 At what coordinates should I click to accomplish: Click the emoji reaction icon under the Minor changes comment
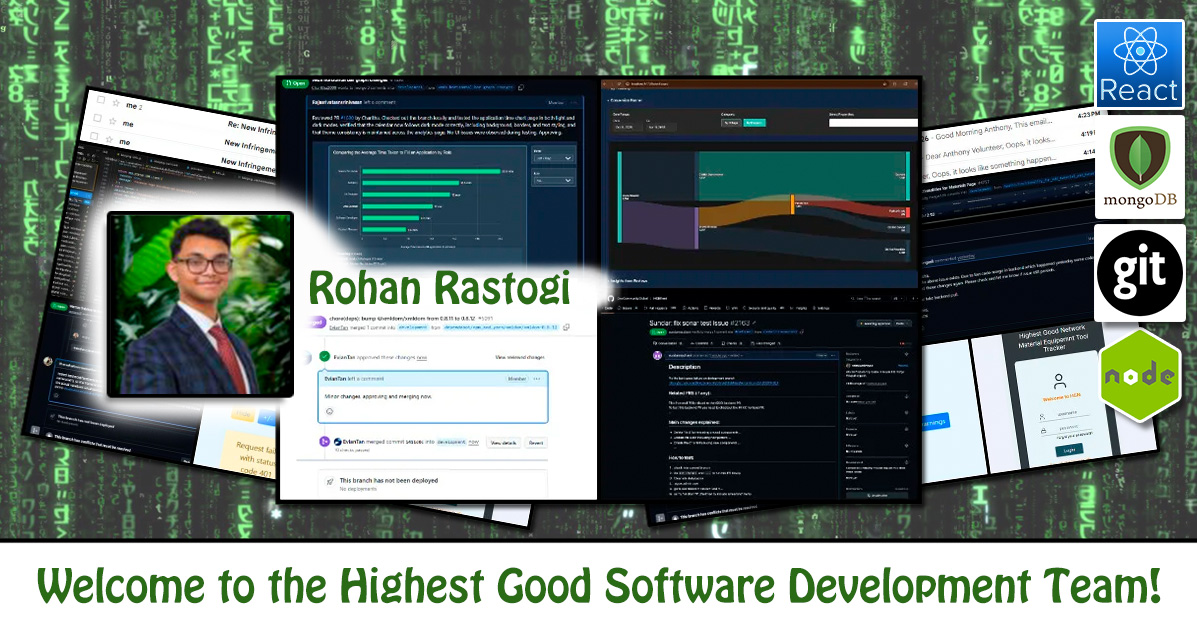click(x=330, y=411)
